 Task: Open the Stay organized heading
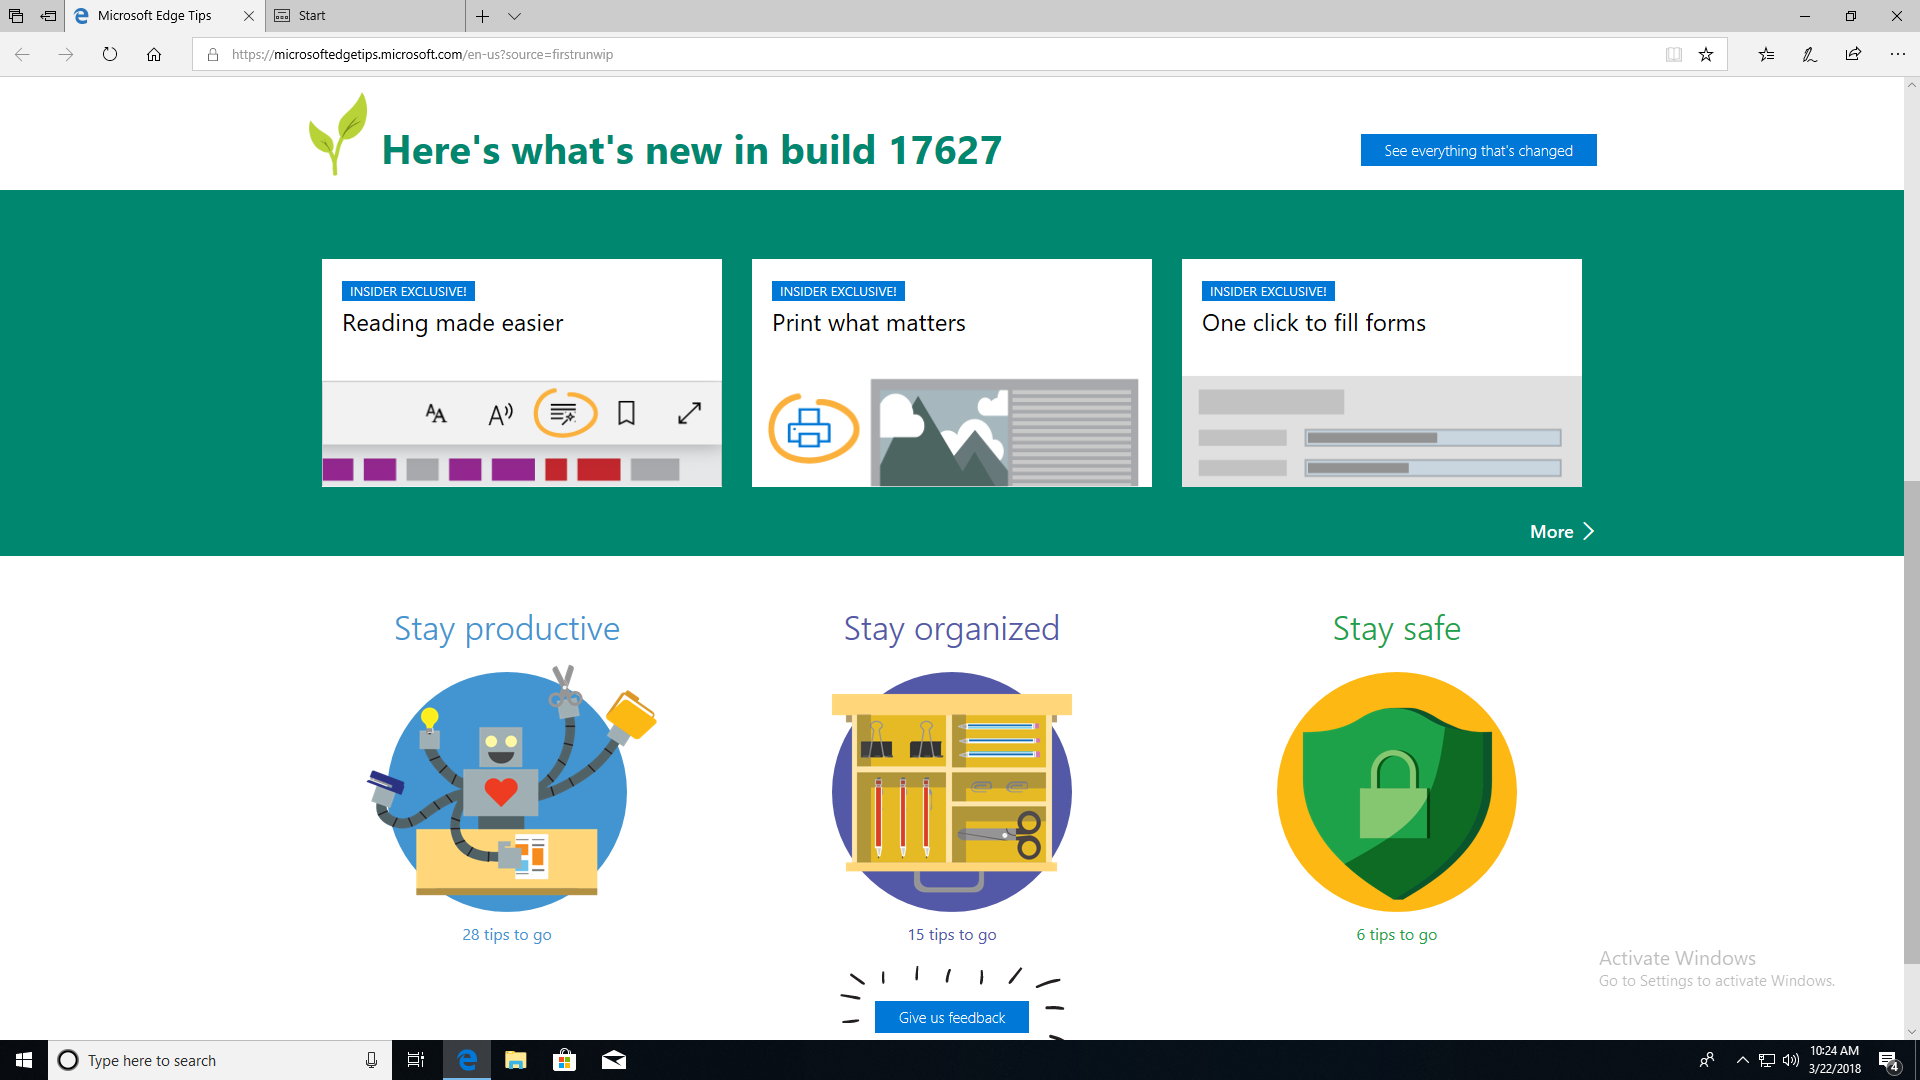point(952,628)
